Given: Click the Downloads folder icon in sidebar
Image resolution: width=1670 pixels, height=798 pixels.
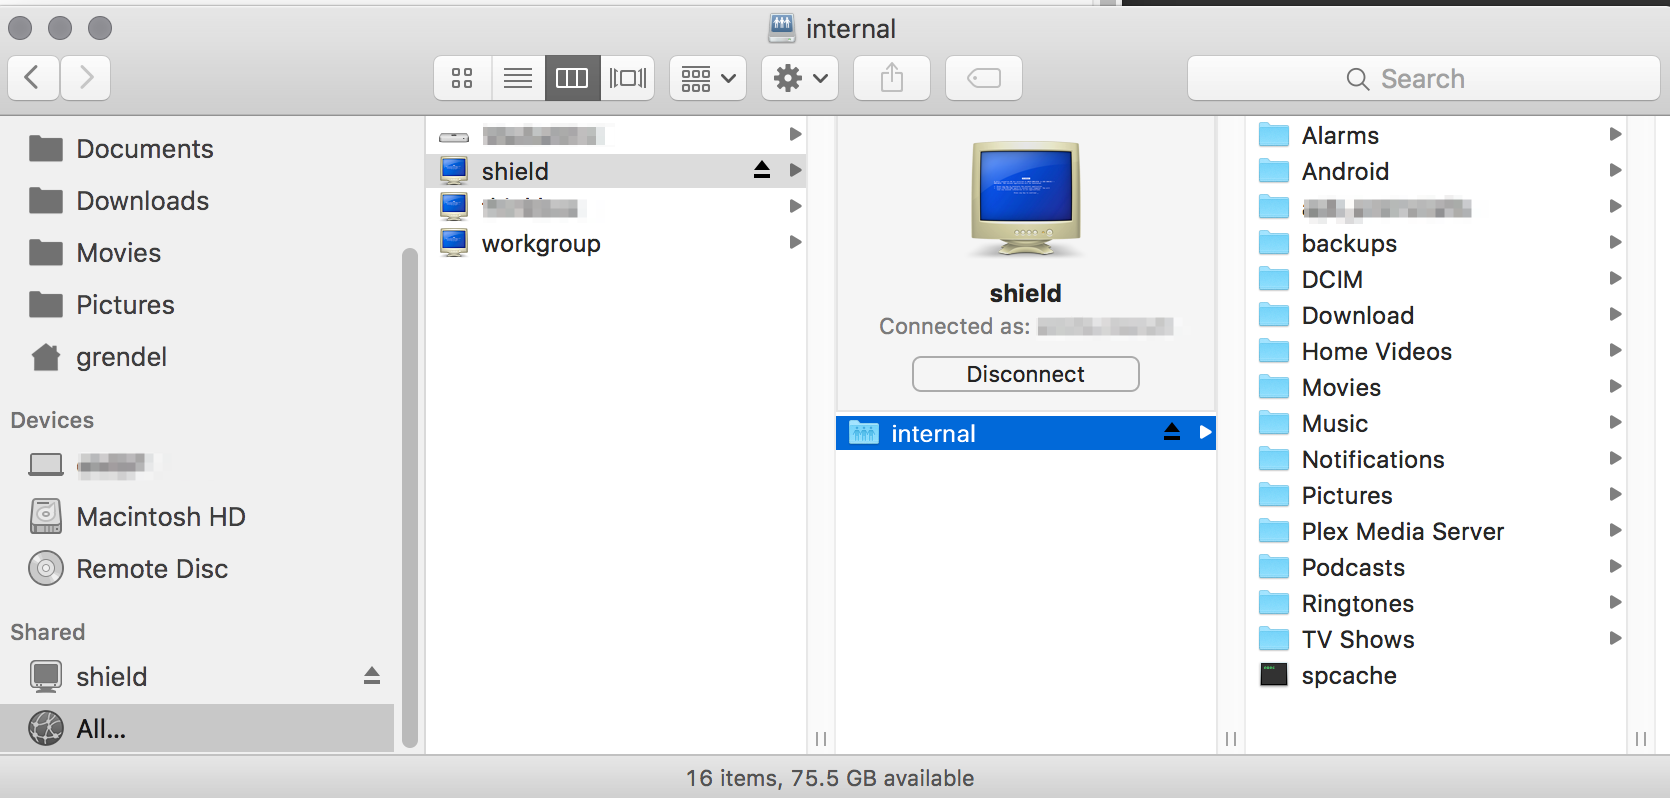Looking at the screenshot, I should click(x=46, y=201).
